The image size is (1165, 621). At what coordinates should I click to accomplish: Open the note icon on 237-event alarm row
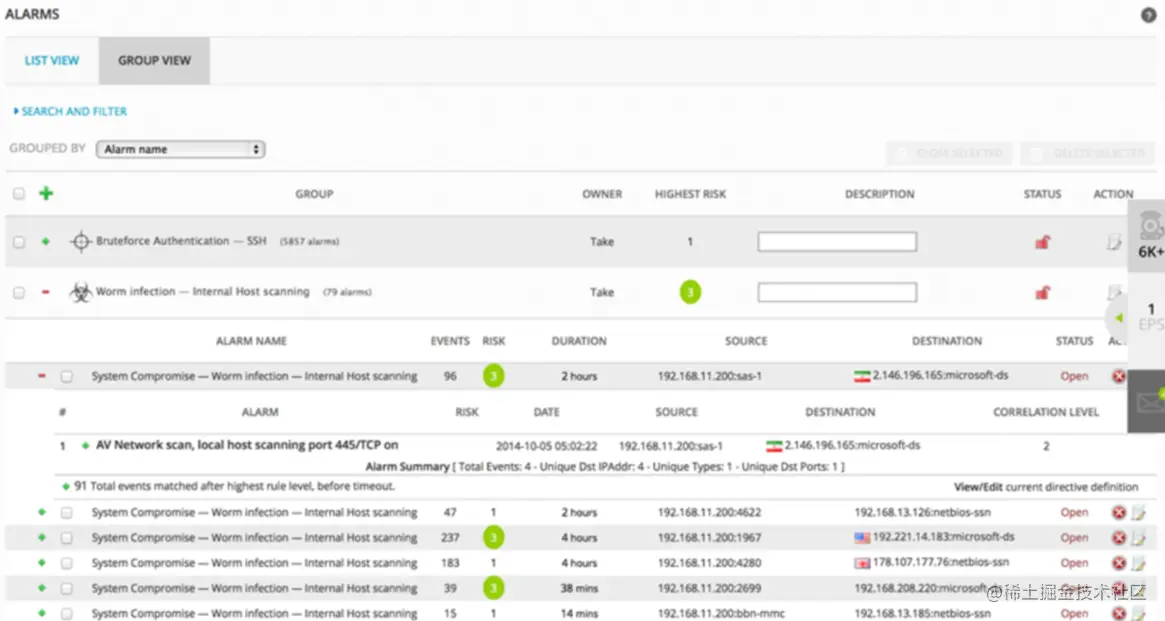1138,537
